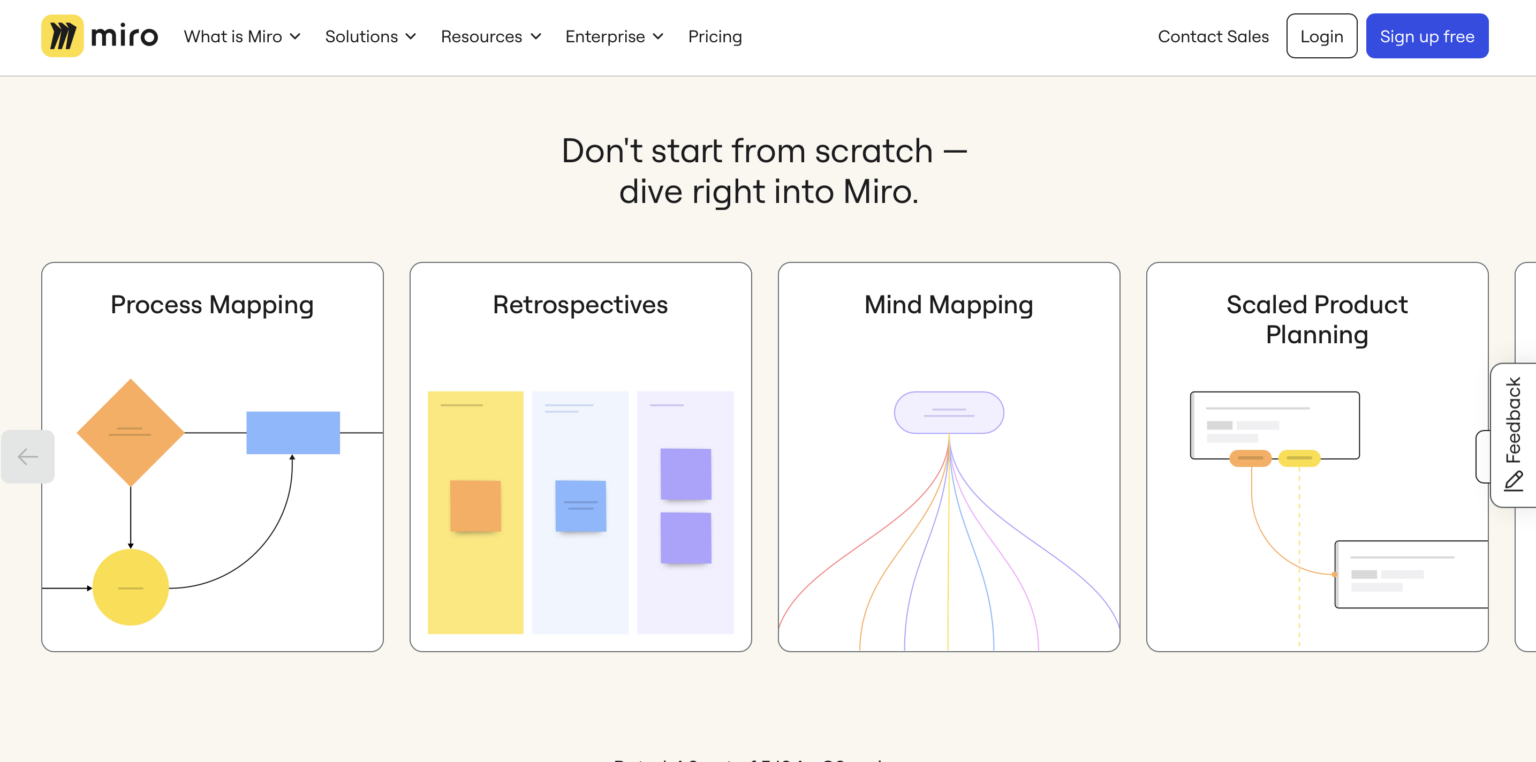Click the yellow column in Retrospectives preview
Viewport: 1536px width, 762px height.
(x=475, y=513)
